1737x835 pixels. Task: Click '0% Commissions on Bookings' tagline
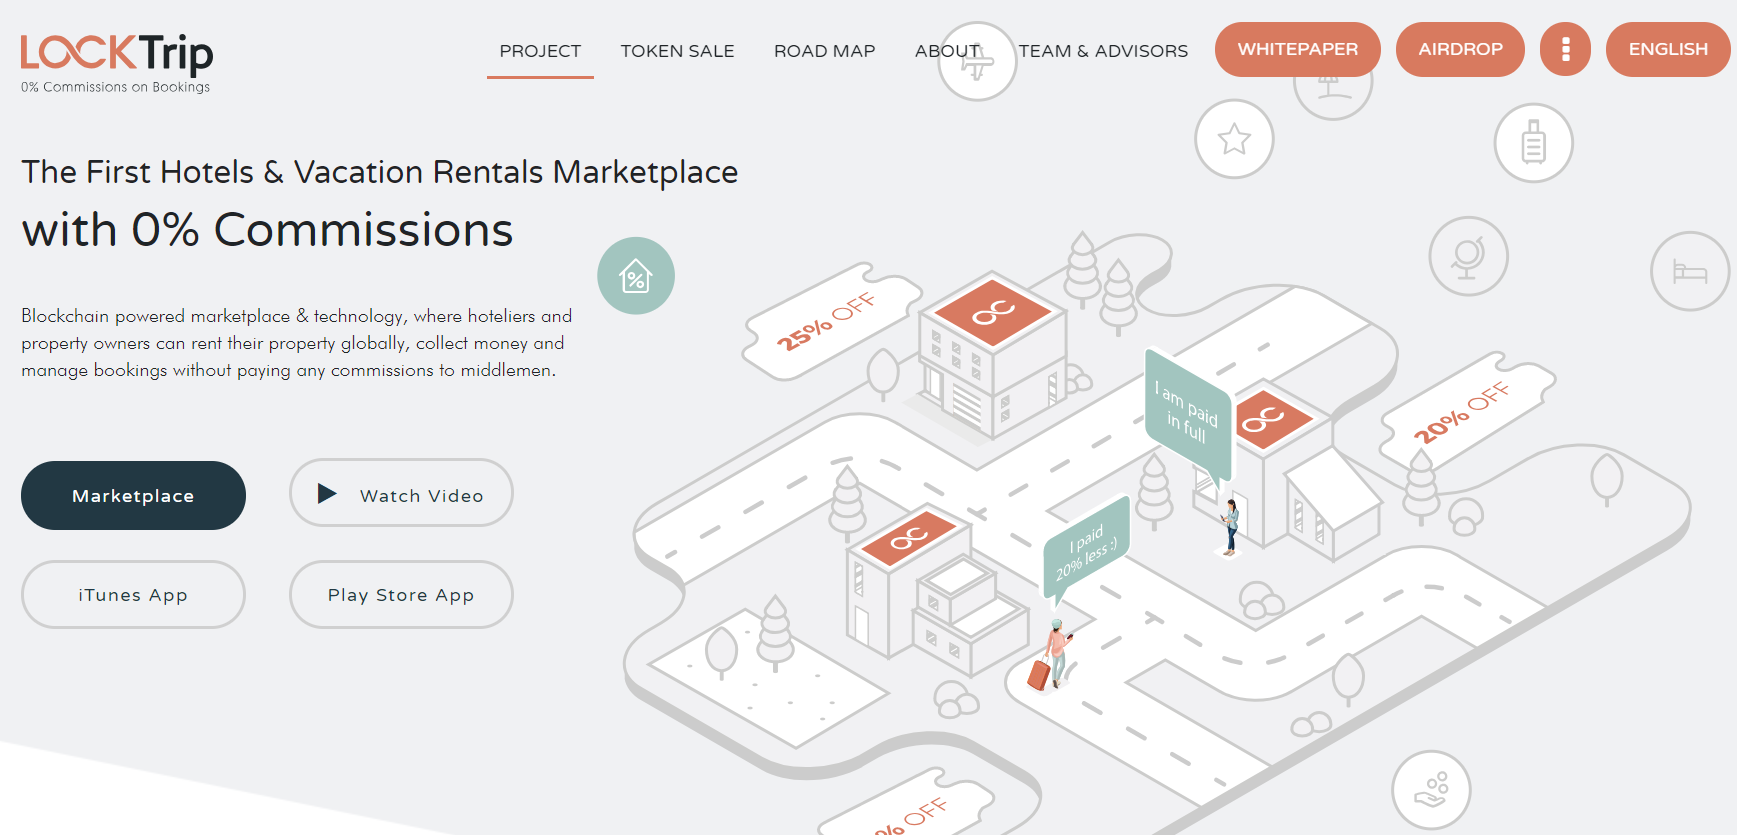click(116, 87)
